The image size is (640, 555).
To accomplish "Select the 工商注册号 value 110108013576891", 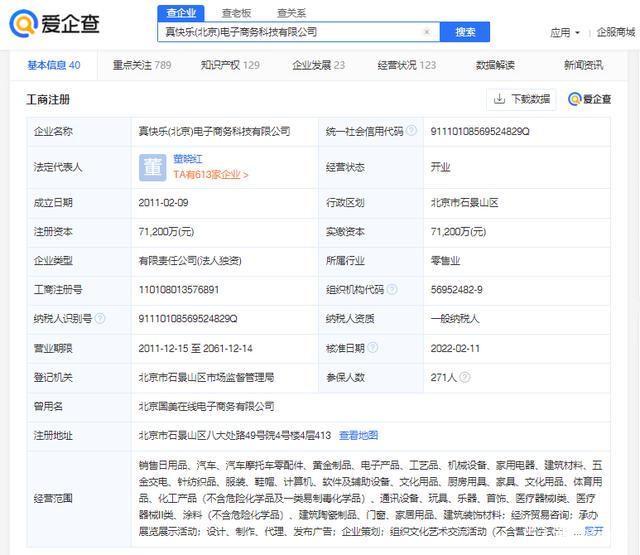I will click(x=179, y=290).
